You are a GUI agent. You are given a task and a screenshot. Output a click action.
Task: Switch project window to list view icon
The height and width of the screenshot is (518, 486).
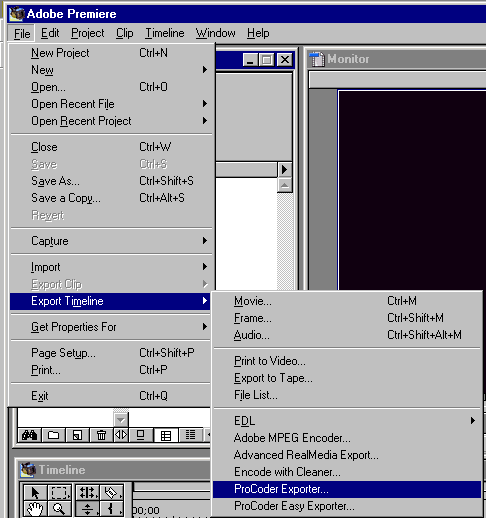(x=190, y=435)
